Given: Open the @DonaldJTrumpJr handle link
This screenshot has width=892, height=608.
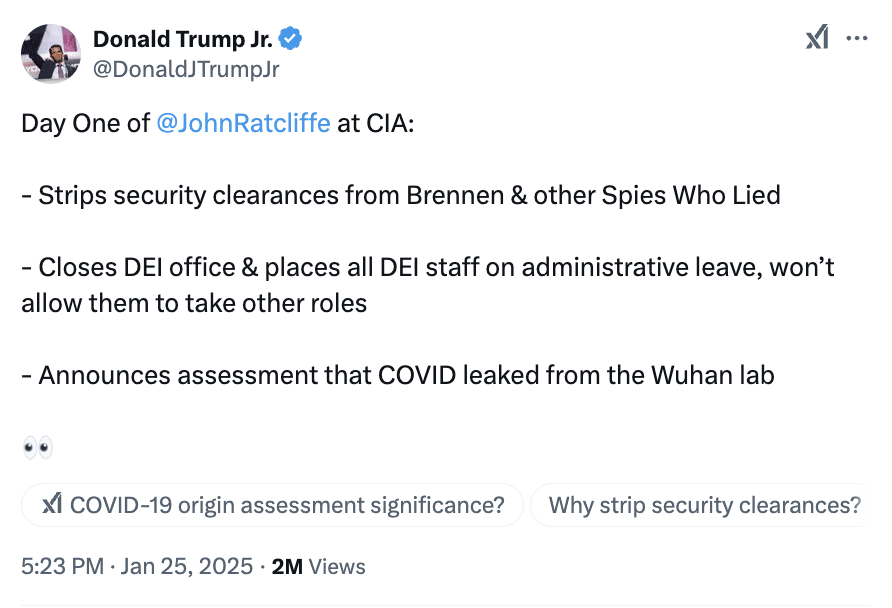Looking at the screenshot, I should (186, 69).
